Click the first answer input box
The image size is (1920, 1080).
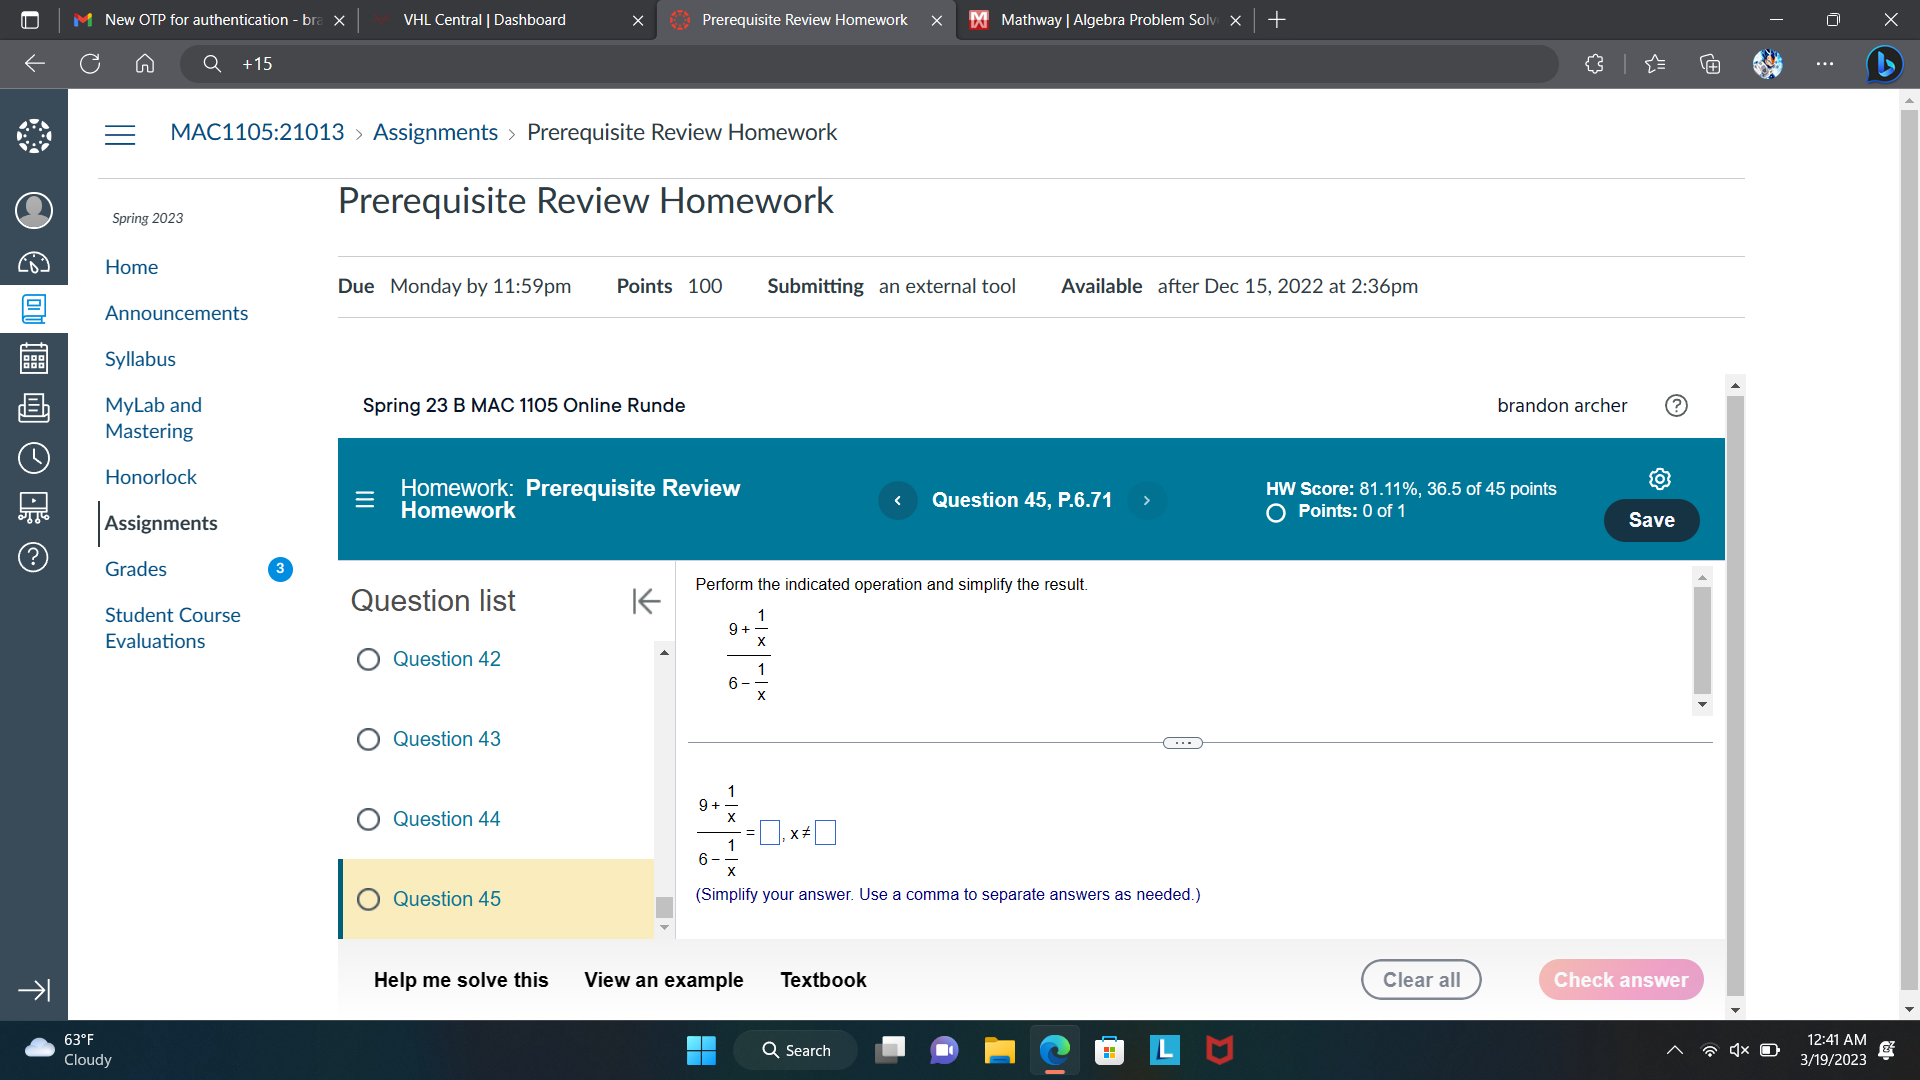(769, 832)
